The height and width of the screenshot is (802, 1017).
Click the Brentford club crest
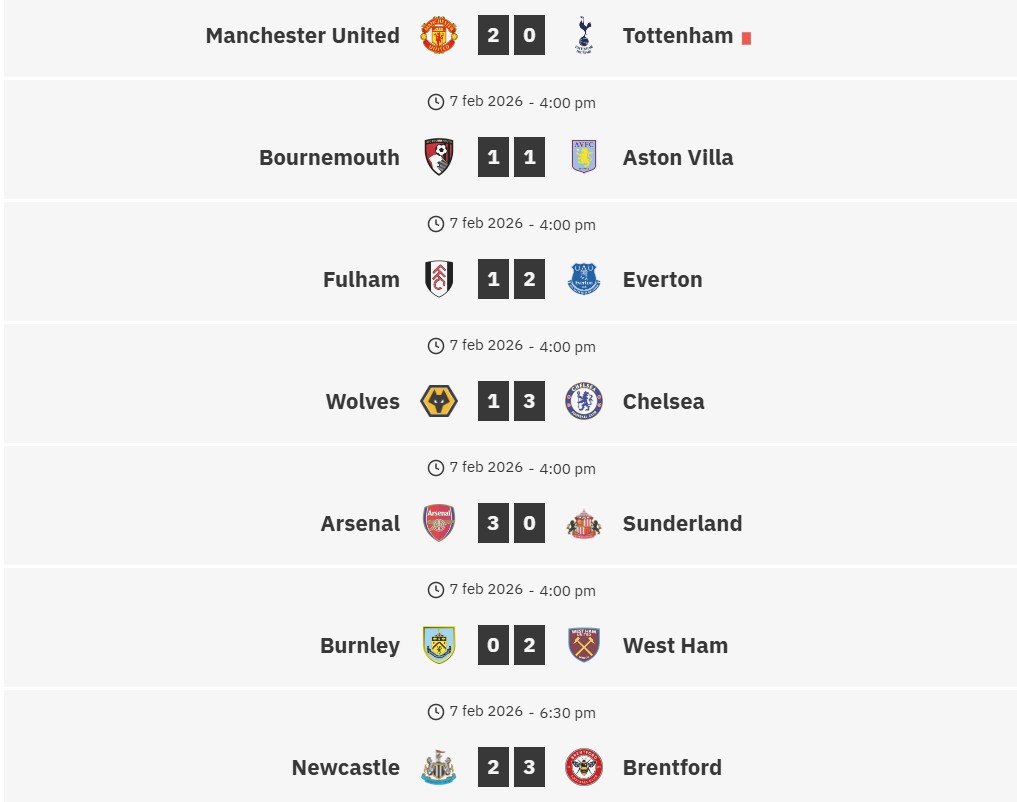point(584,767)
